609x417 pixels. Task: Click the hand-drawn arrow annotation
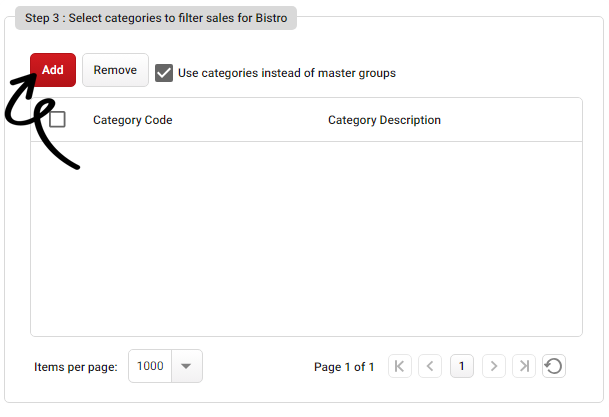[40, 120]
